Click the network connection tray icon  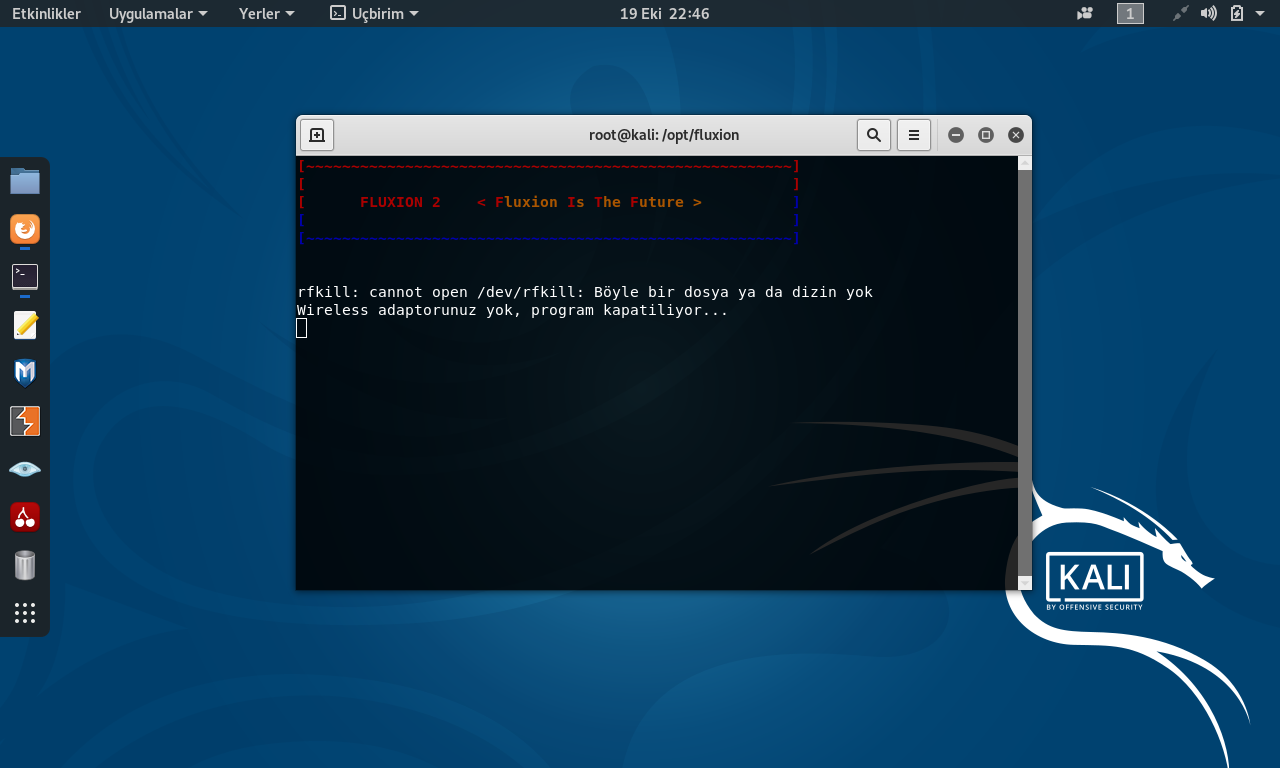1181,13
